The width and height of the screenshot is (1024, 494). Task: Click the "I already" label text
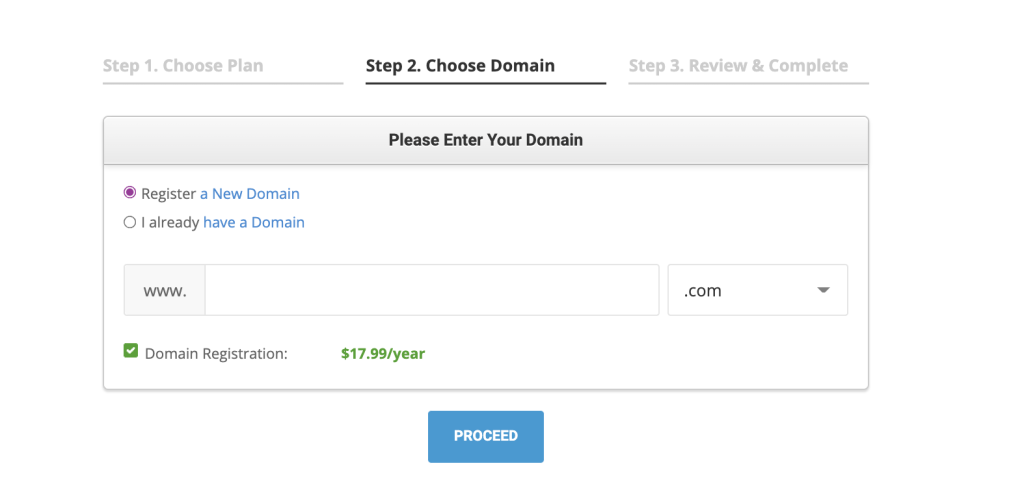[170, 223]
